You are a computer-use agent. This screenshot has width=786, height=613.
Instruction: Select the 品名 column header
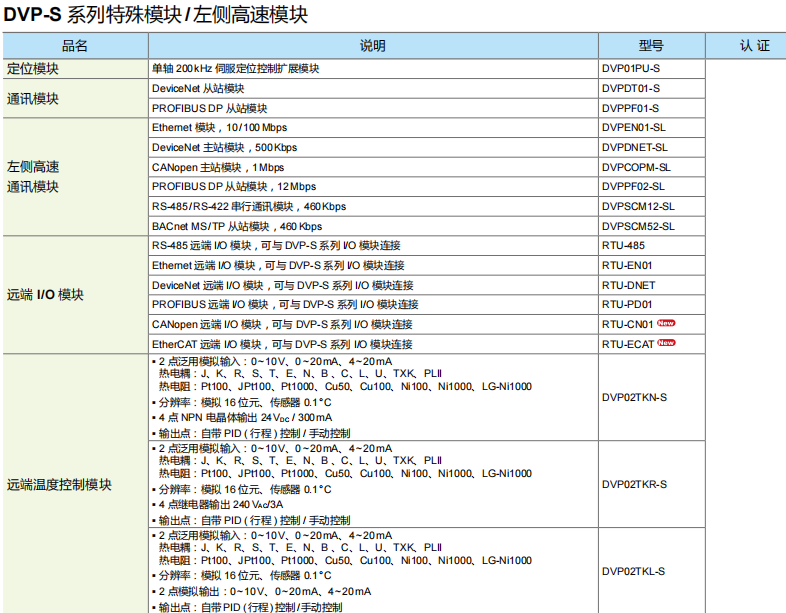(75, 46)
